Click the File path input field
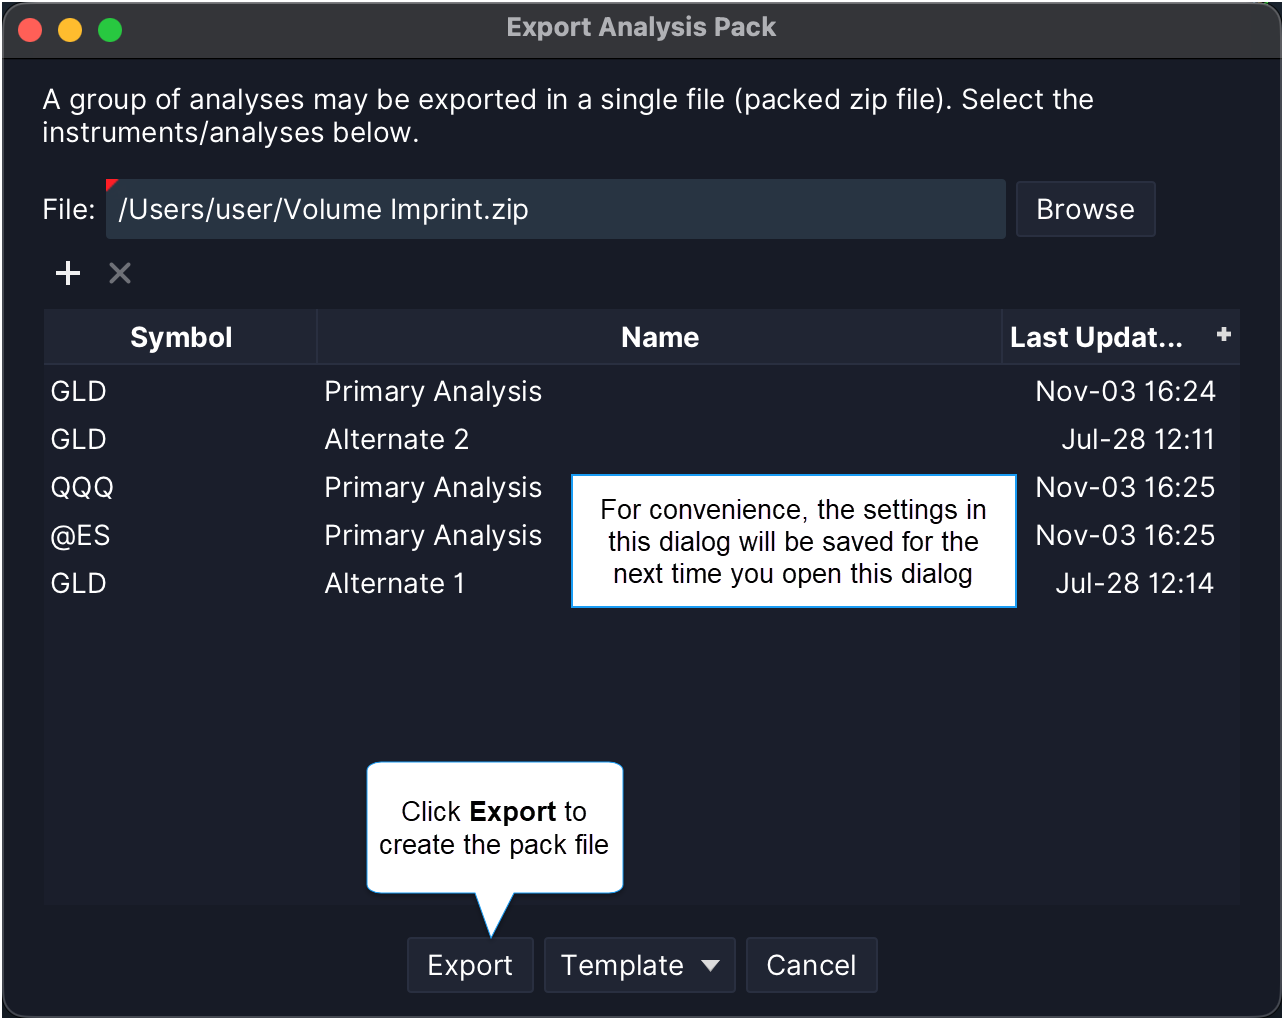Viewport: 1284px width, 1020px height. (555, 209)
